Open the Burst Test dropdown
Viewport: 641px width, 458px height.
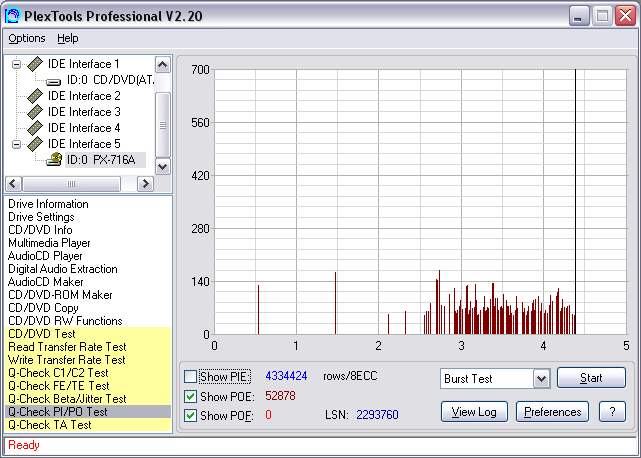(541, 378)
